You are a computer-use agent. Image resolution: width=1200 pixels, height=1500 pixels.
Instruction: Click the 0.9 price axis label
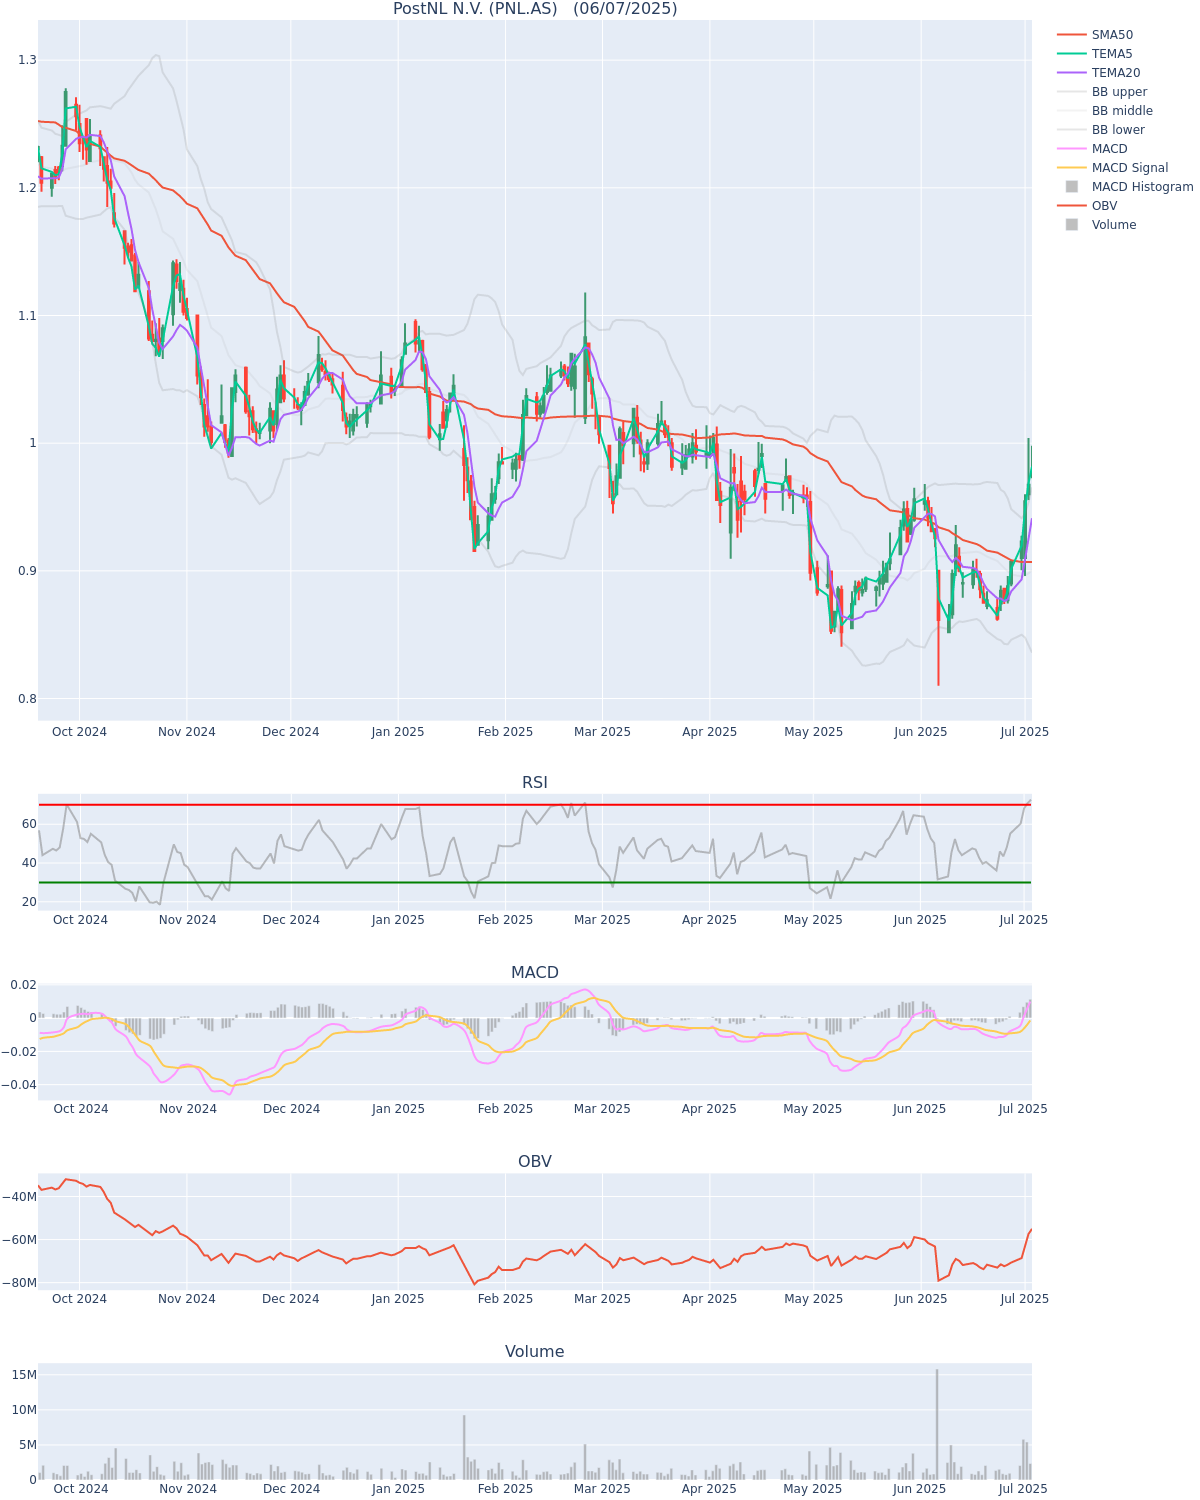[27, 571]
